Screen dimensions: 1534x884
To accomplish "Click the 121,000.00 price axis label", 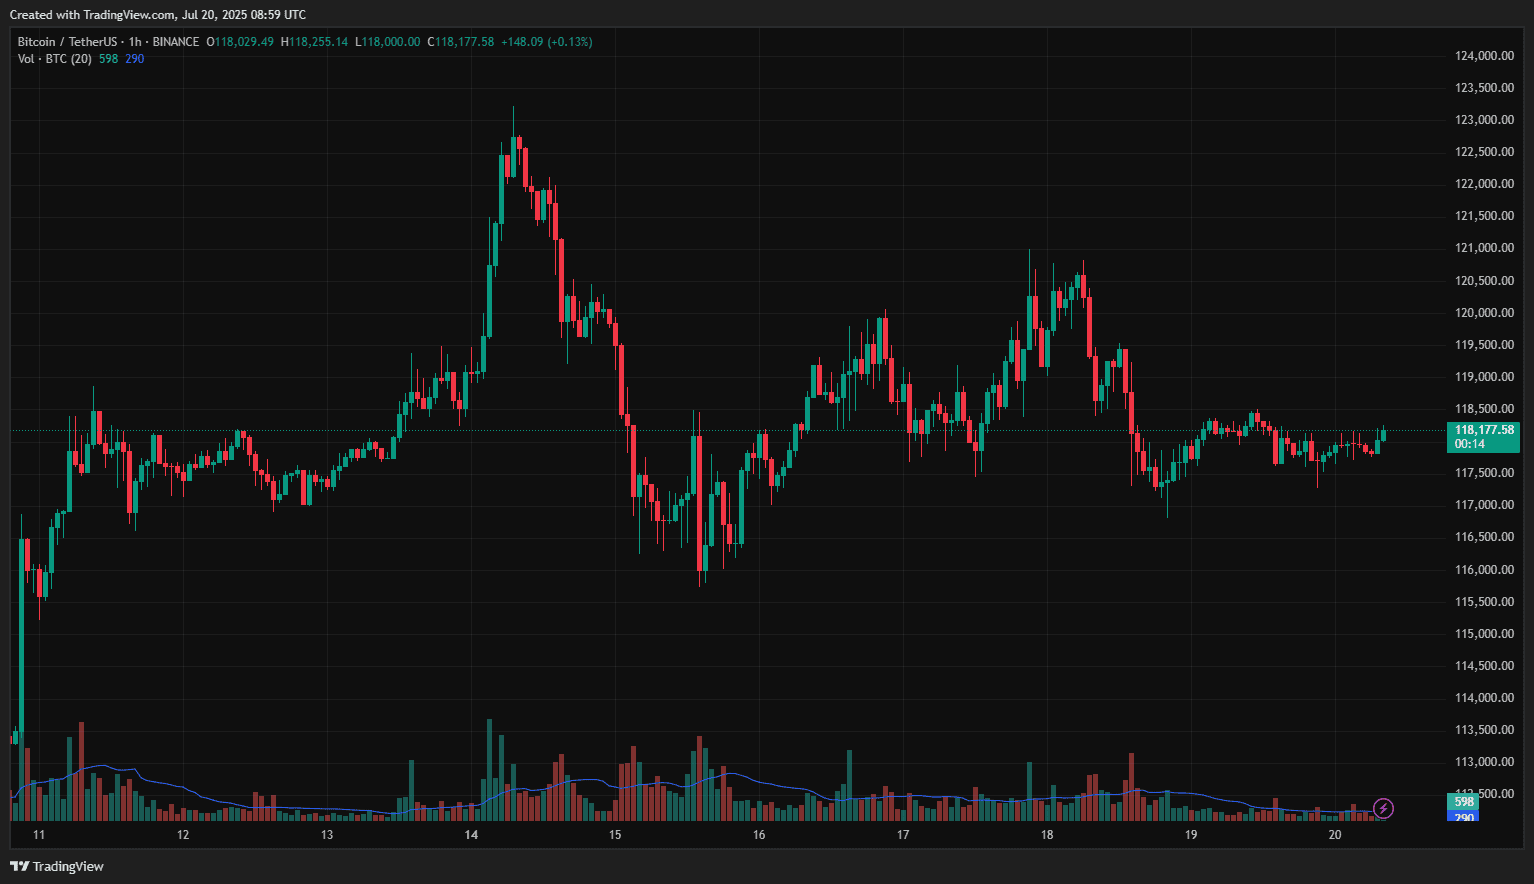I will click(1484, 248).
